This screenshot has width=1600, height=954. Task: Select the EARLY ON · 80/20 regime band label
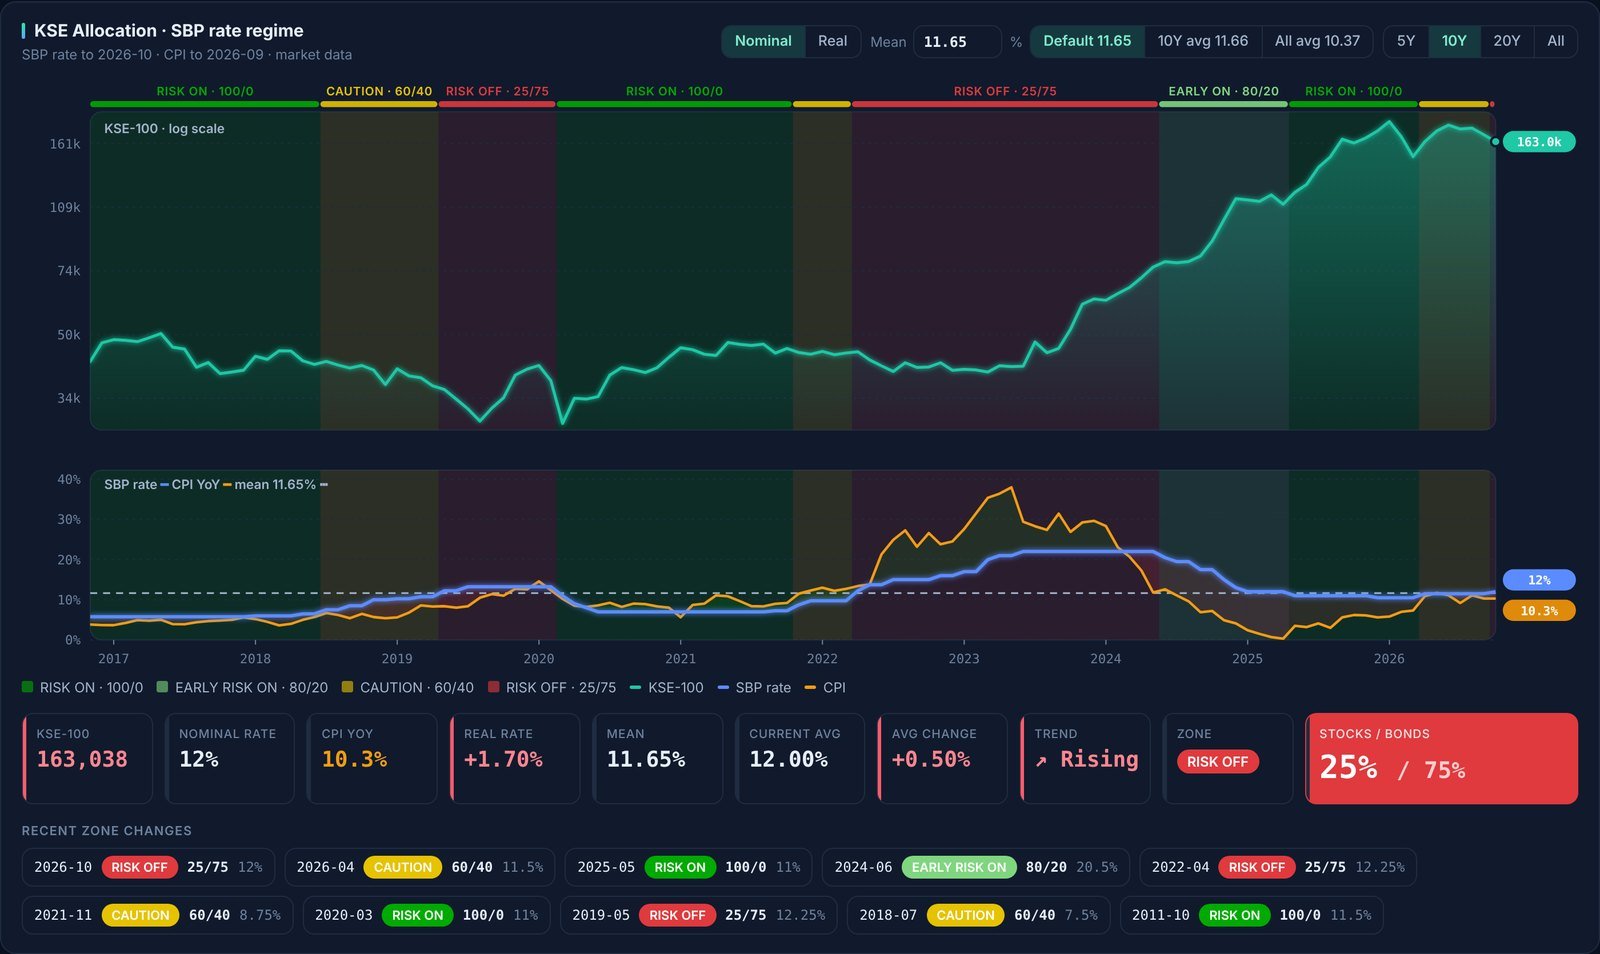1223,91
